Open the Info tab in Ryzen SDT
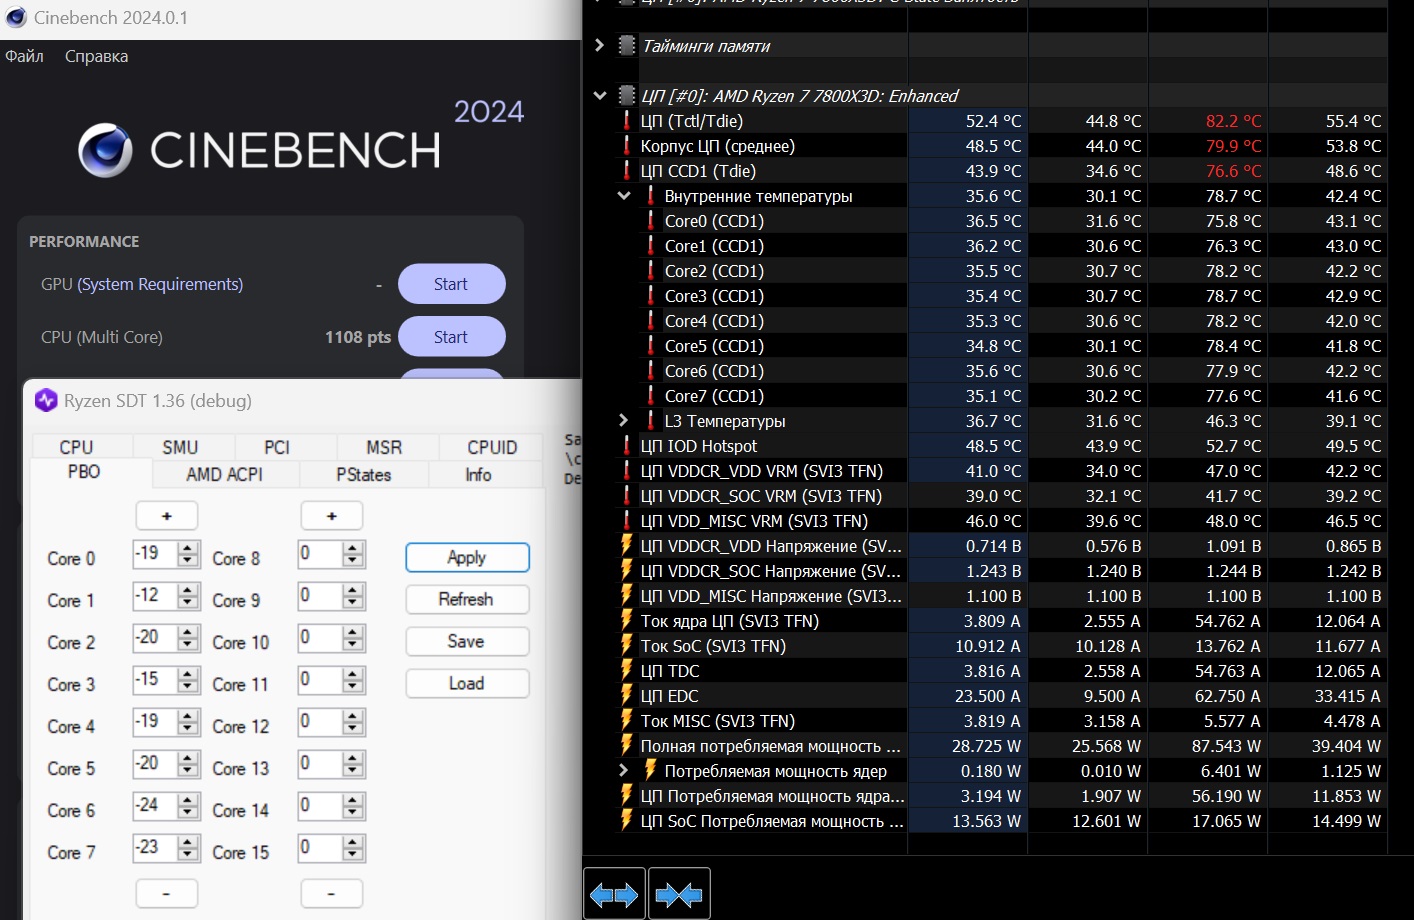Viewport: 1414px width, 920px height. [478, 474]
